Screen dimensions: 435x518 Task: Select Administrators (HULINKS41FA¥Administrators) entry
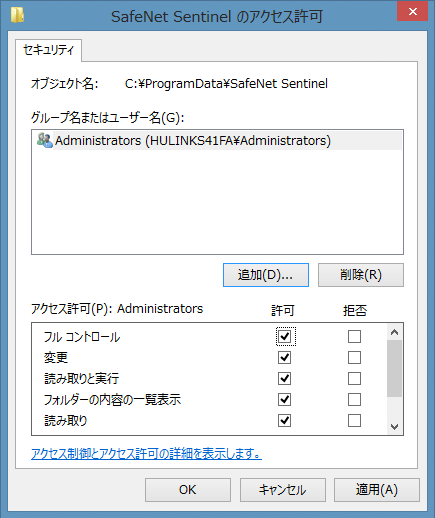pyautogui.click(x=217, y=141)
